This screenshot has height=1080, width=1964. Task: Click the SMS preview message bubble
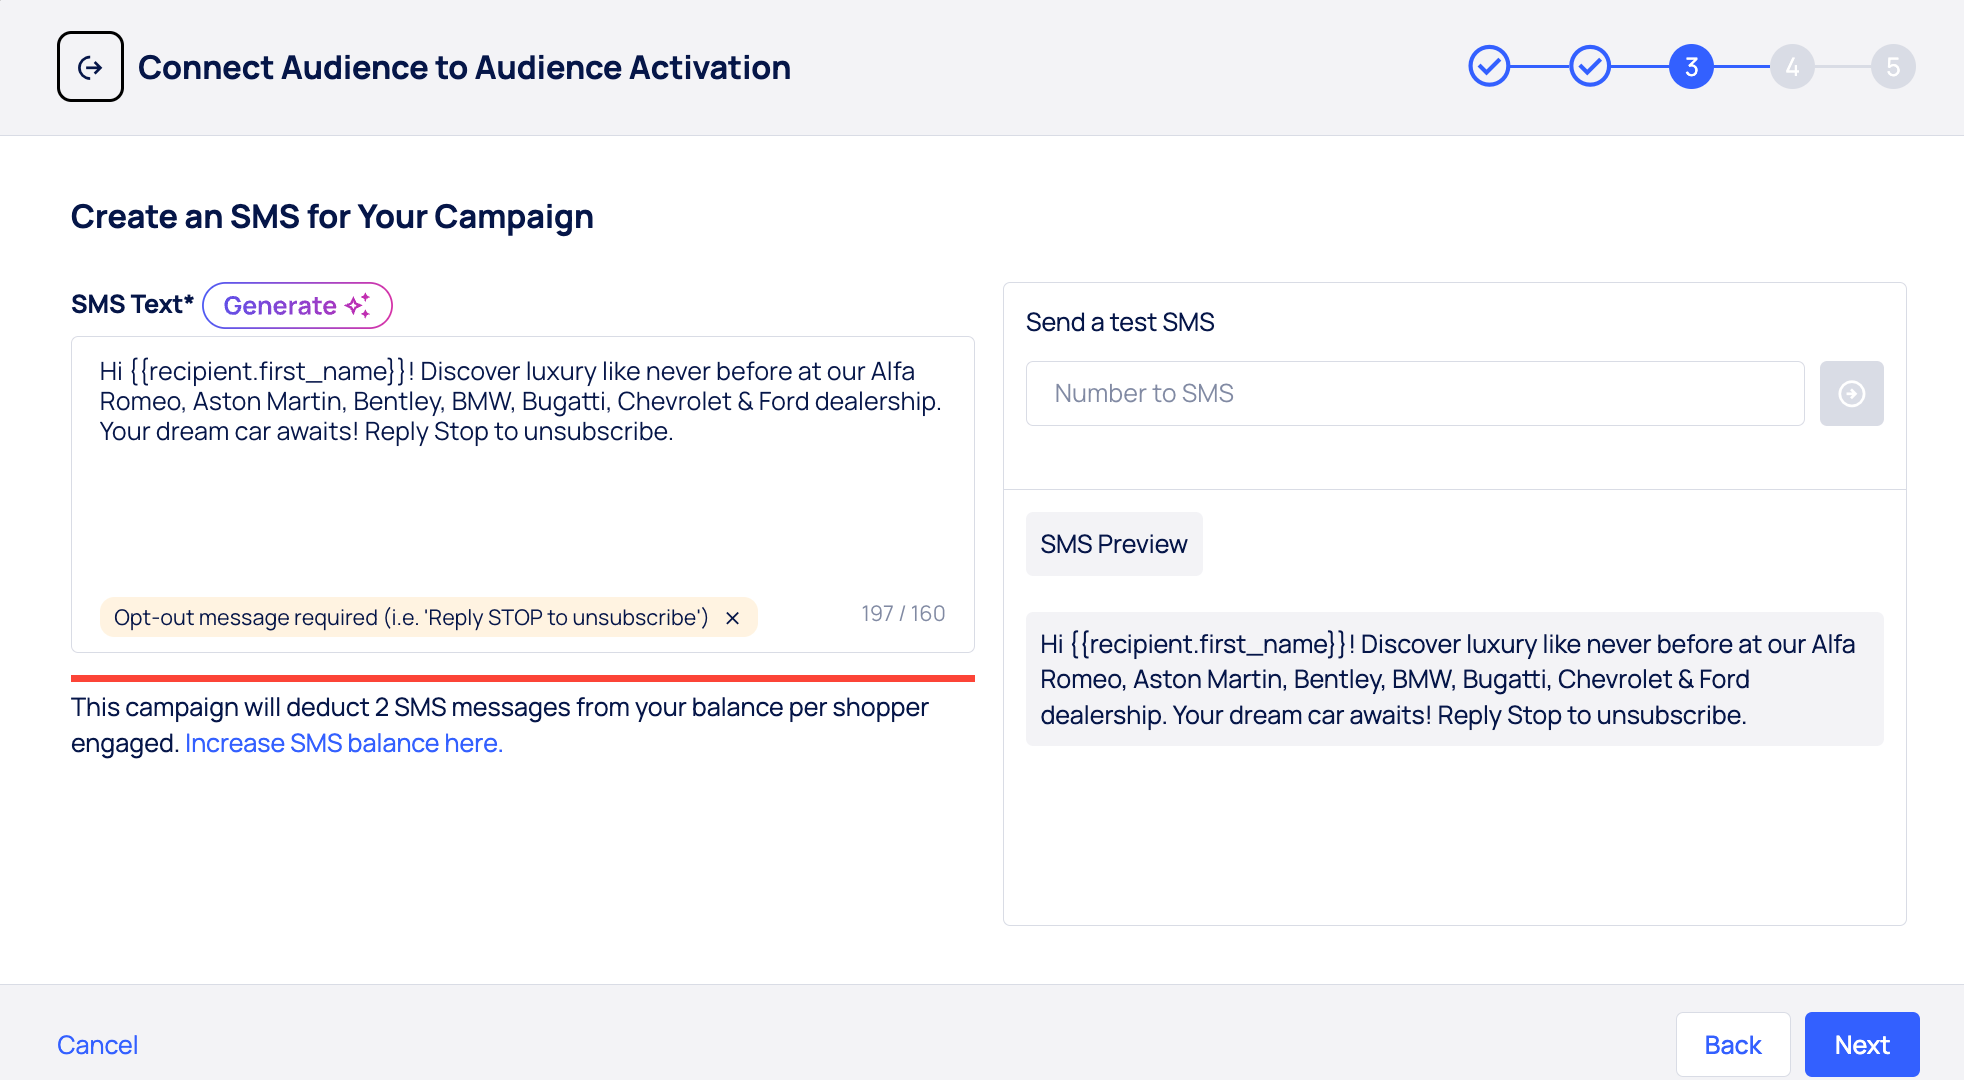pos(1454,679)
